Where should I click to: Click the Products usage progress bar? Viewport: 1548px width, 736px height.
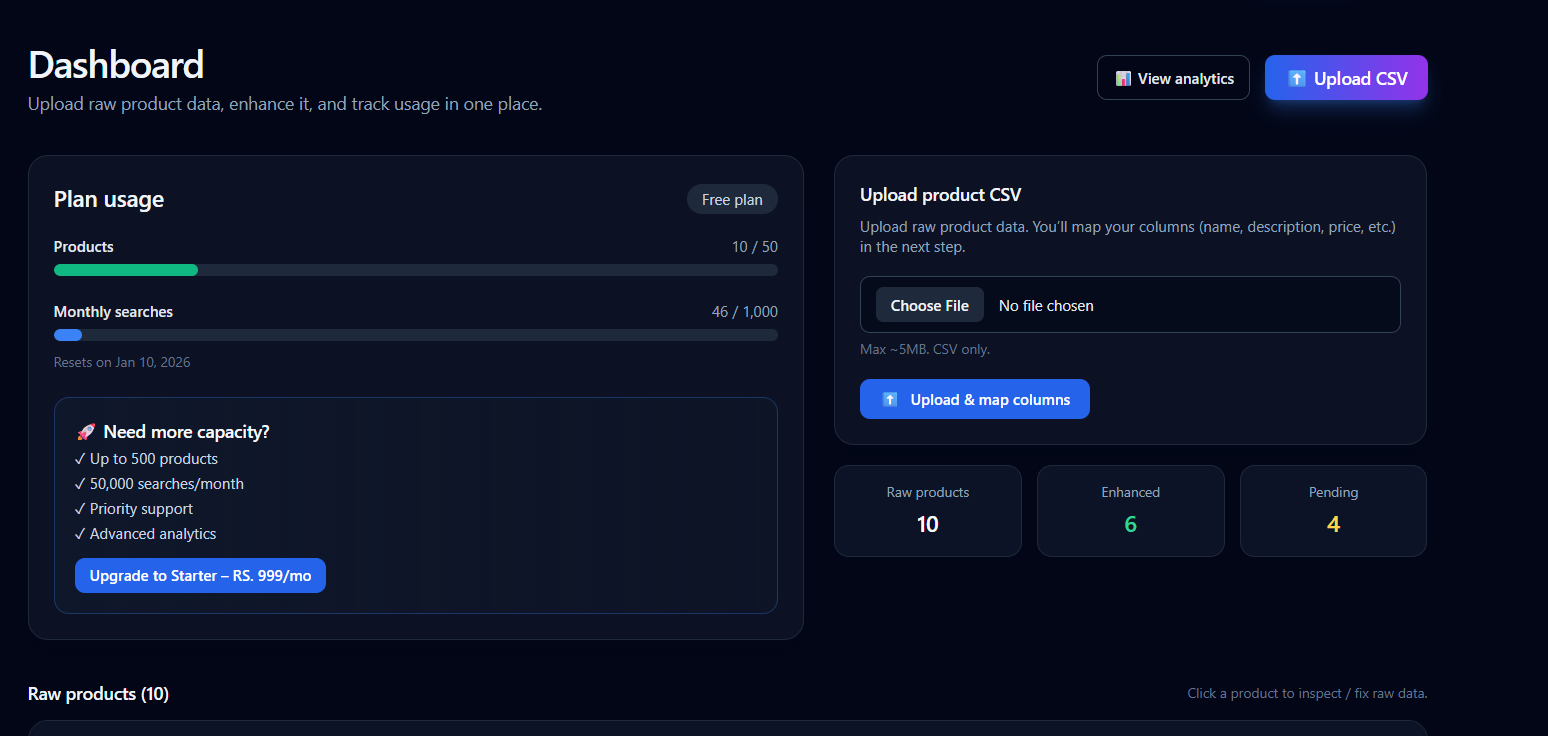click(415, 269)
